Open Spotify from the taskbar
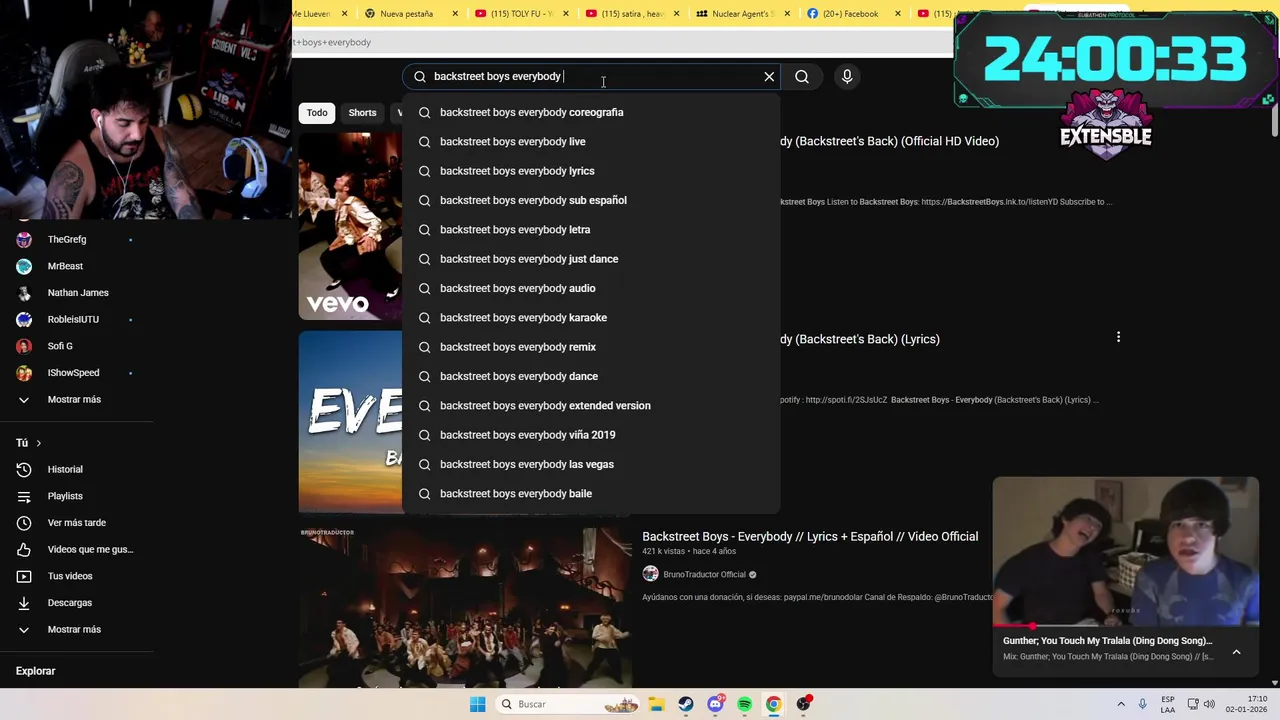This screenshot has width=1280, height=720. [744, 704]
